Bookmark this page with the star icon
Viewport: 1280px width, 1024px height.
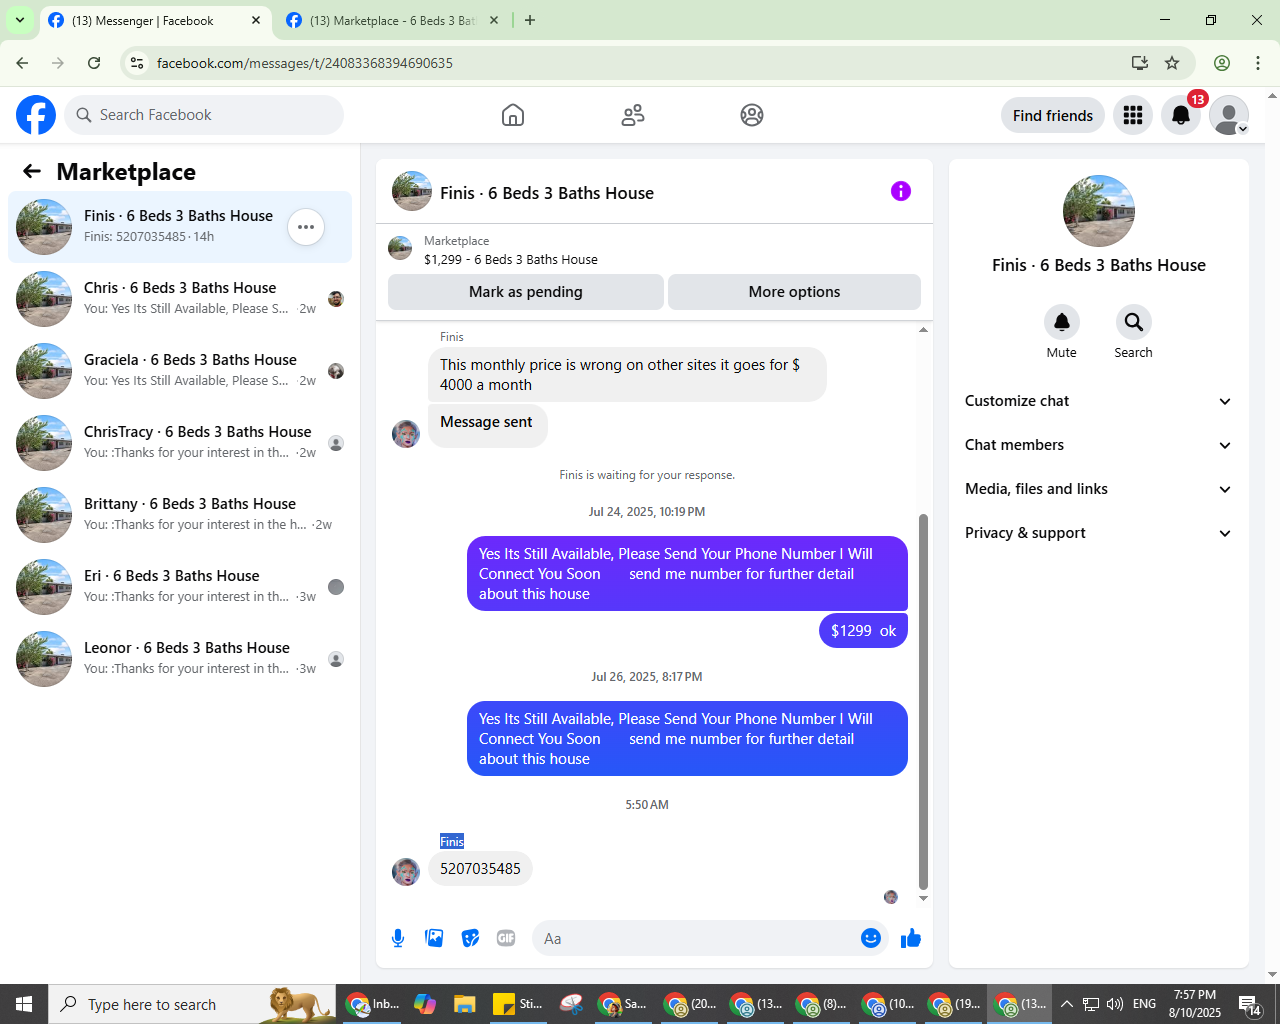click(1172, 63)
